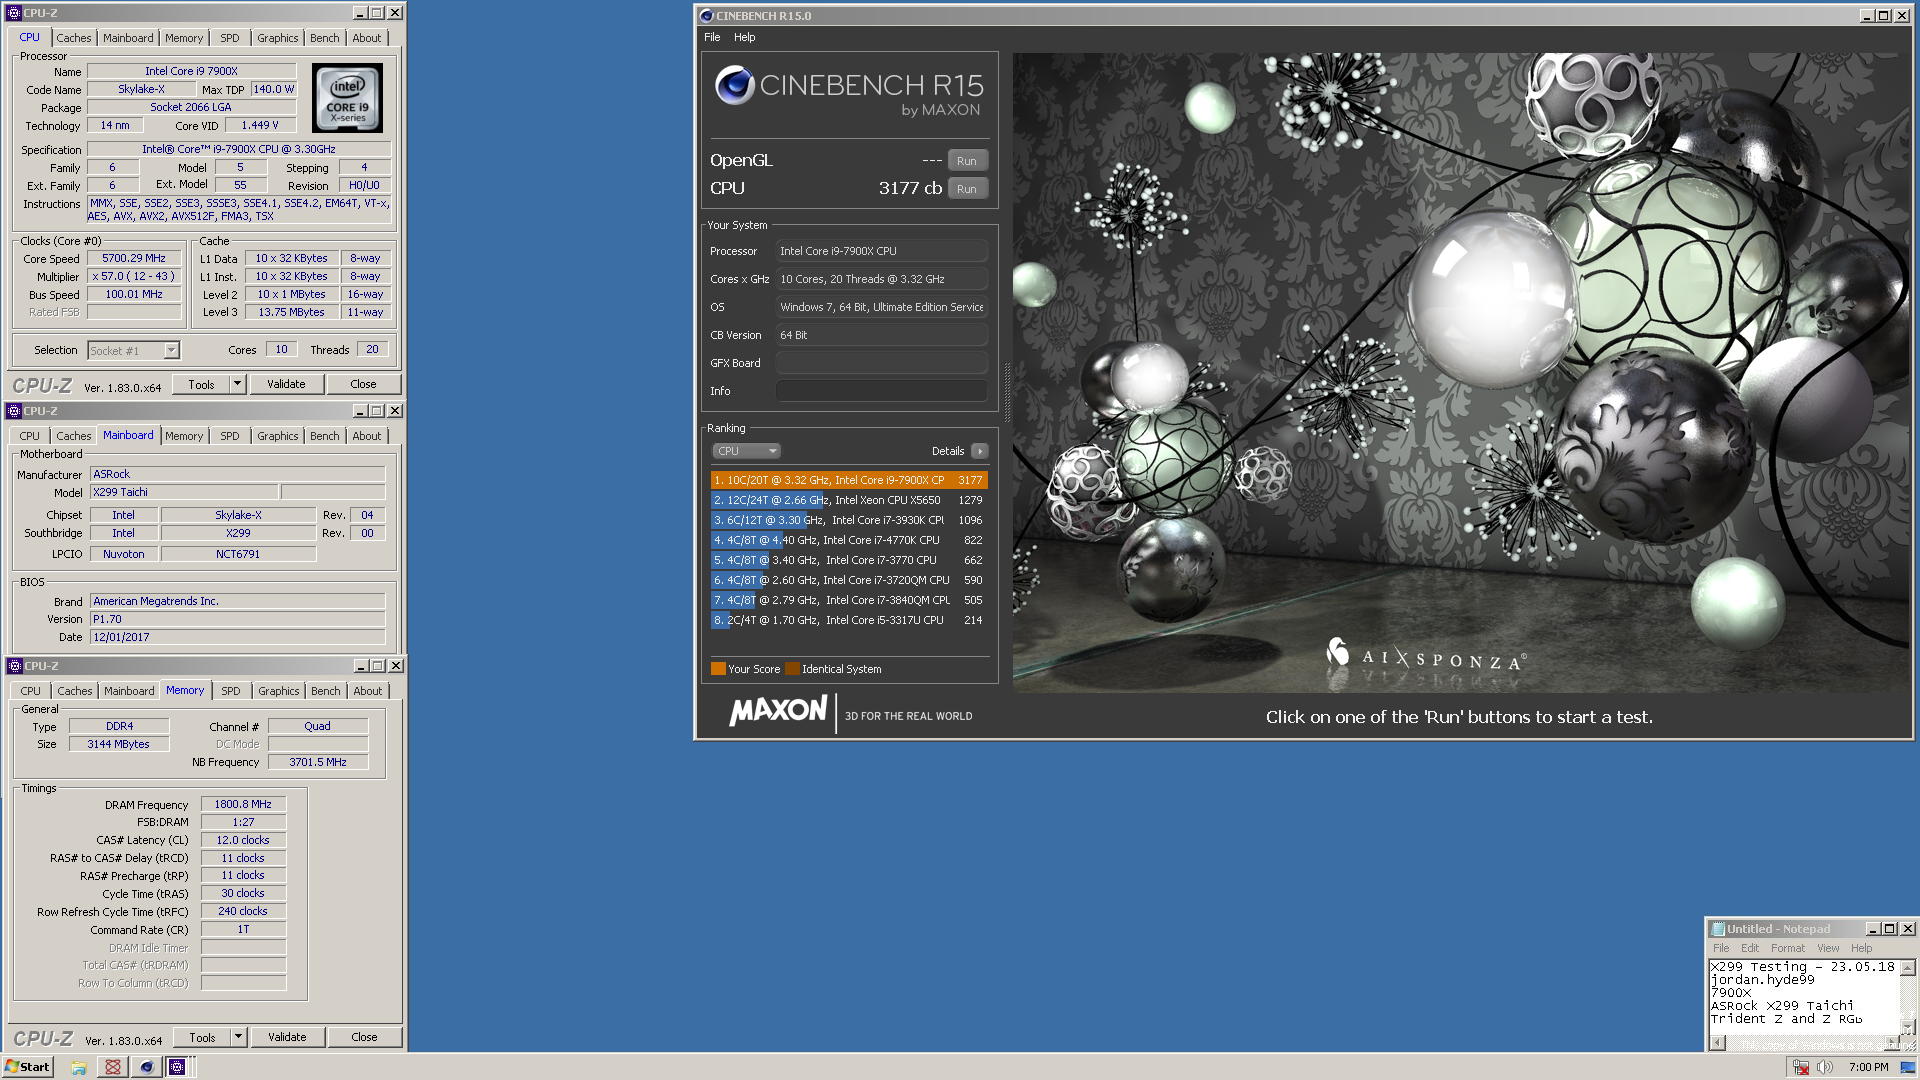The height and width of the screenshot is (1080, 1920).
Task: Click the BIOS version P1.70 field
Action: pos(237,619)
